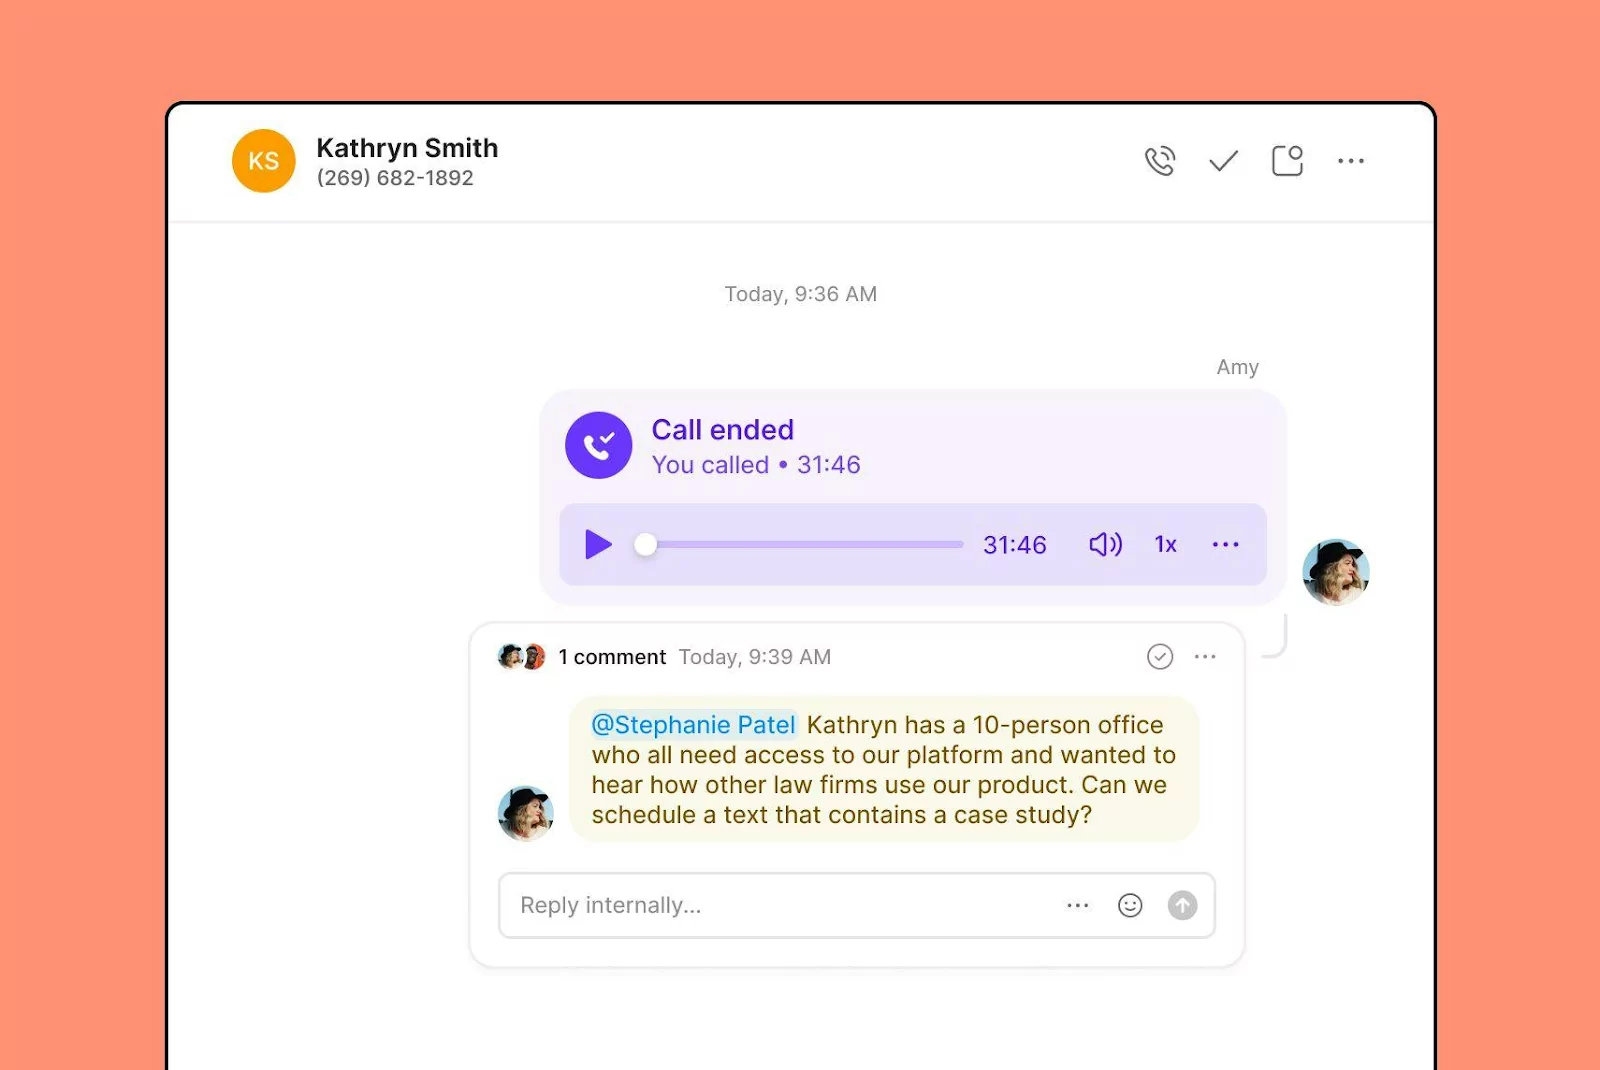Image resolution: width=1600 pixels, height=1070 pixels.
Task: Call Kathryn Smith using the phone icon
Action: [x=1160, y=160]
